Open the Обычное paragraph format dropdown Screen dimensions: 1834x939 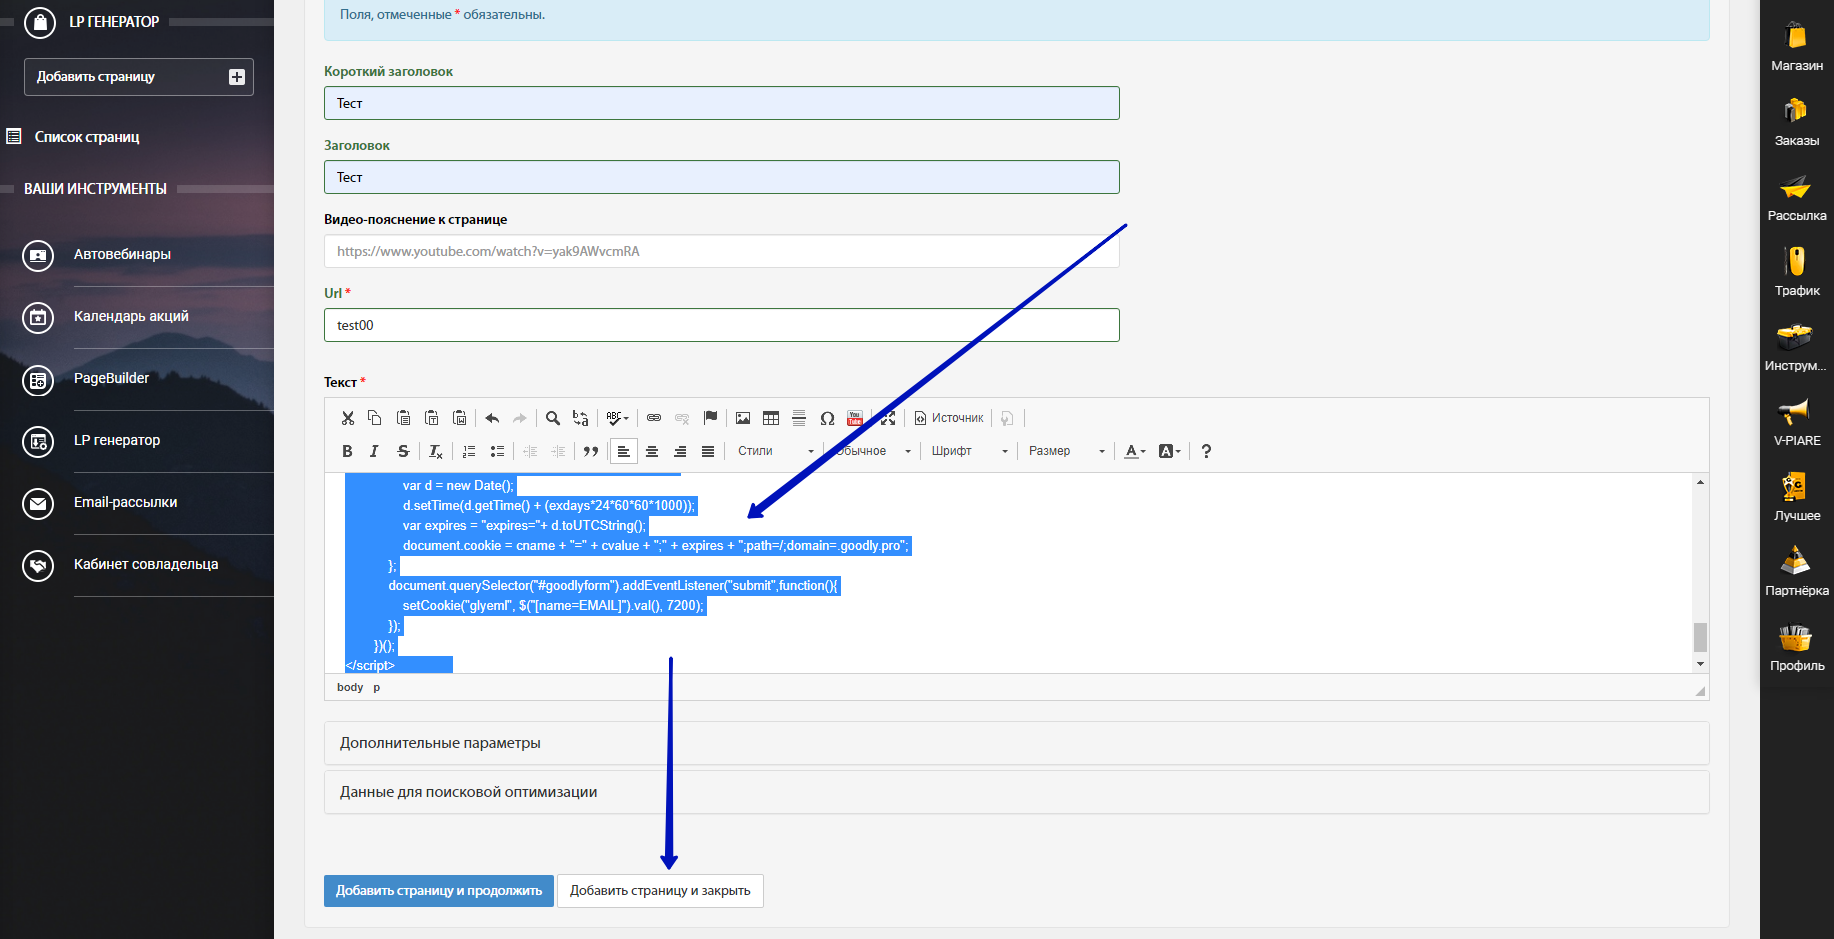pyautogui.click(x=873, y=451)
